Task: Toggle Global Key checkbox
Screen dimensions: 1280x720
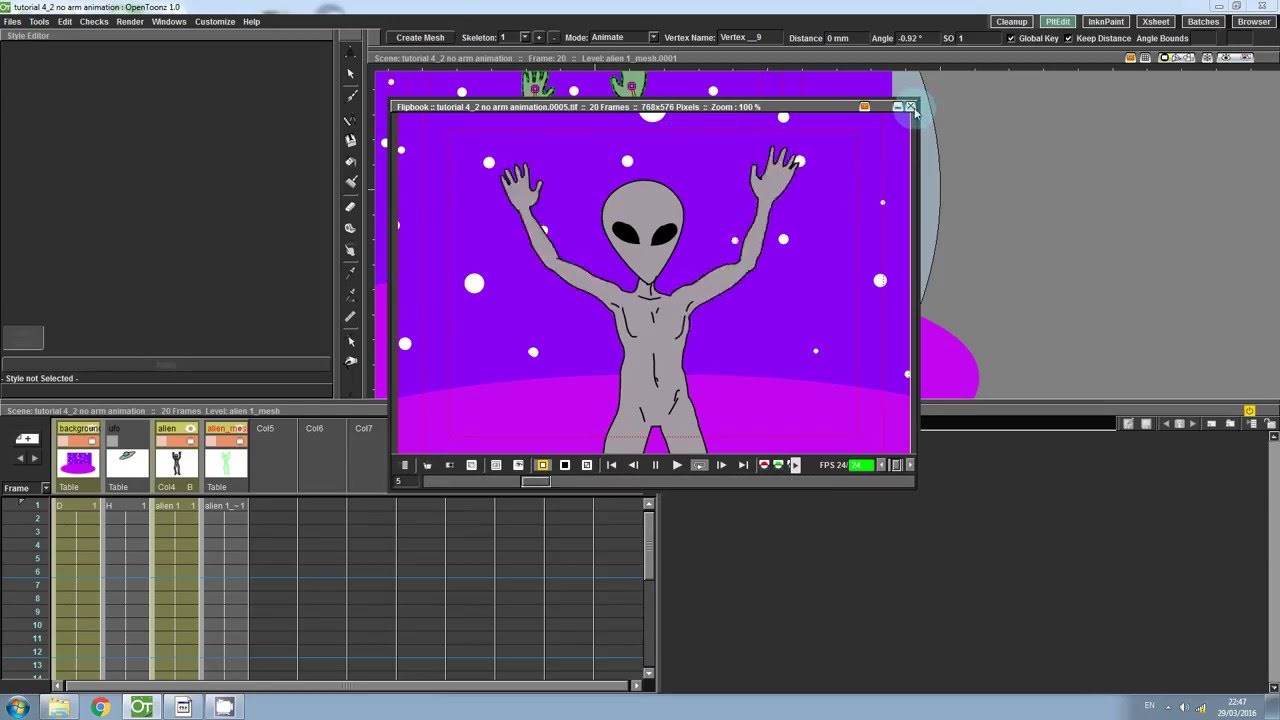Action: [x=1011, y=39]
